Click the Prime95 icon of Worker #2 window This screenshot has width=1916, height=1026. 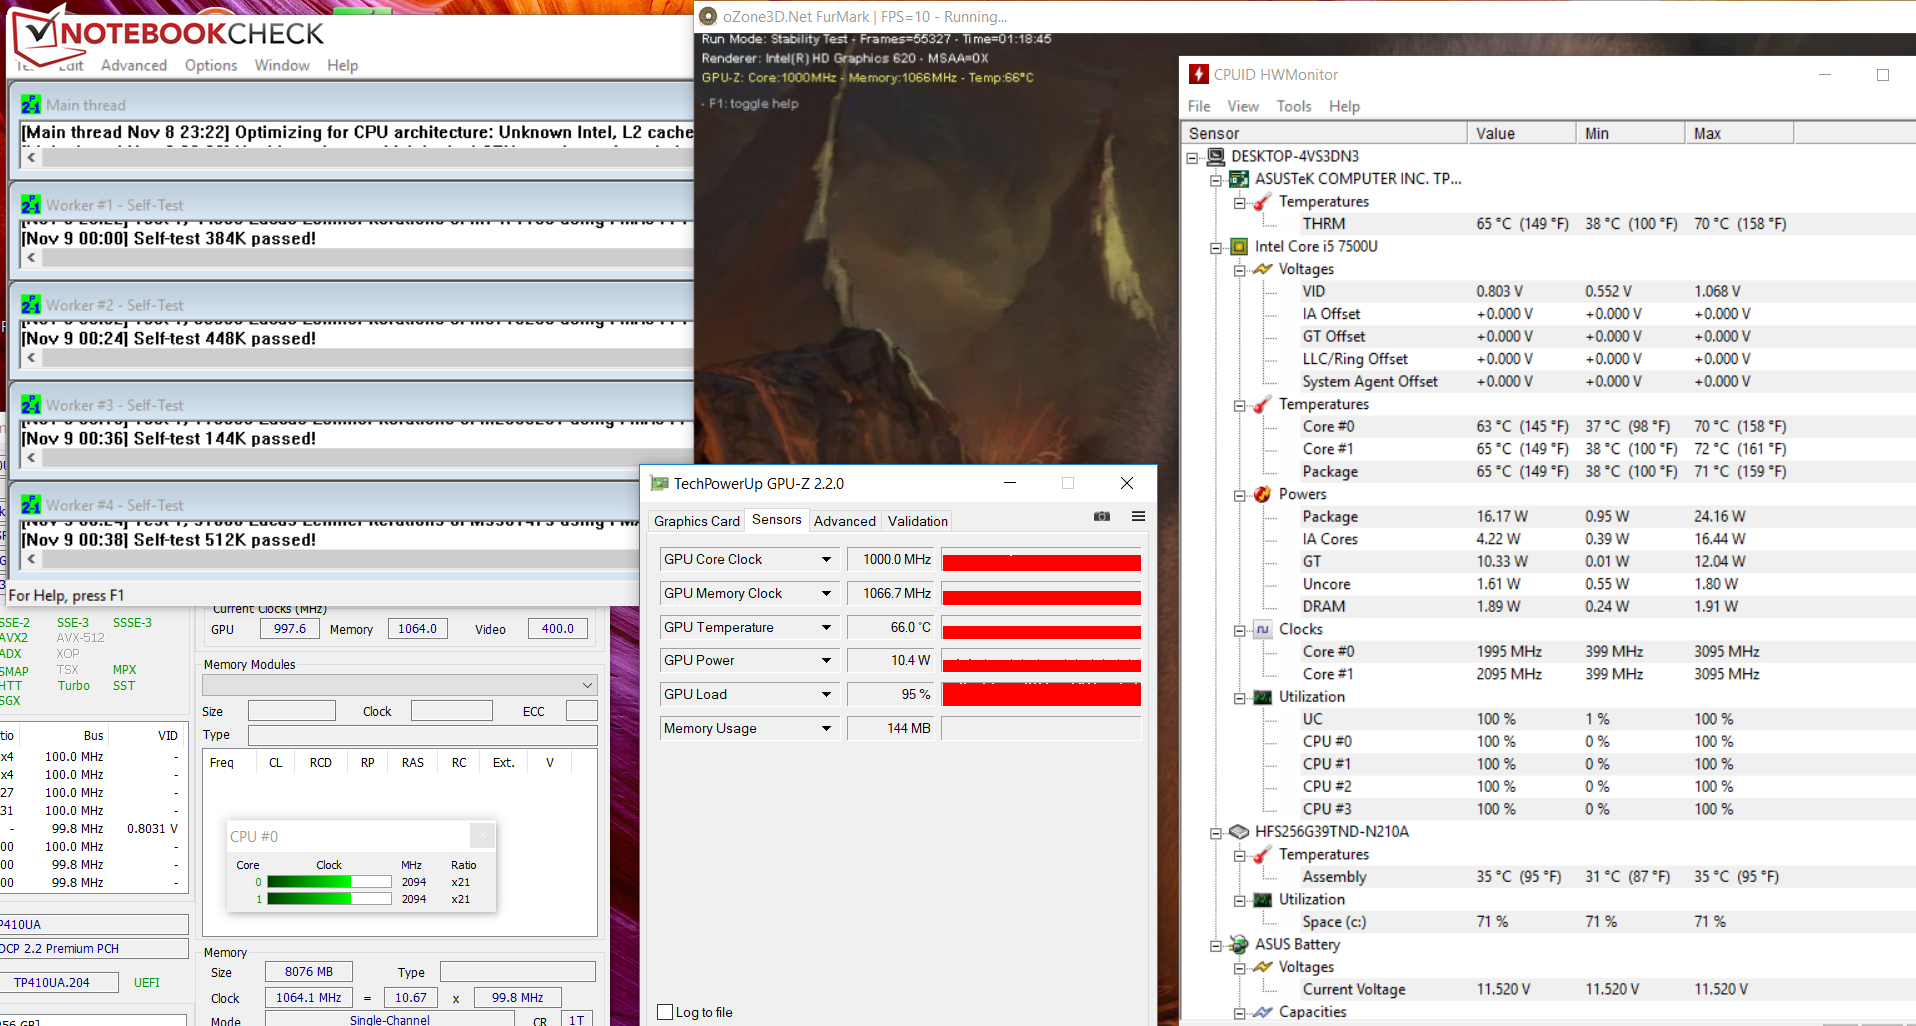click(x=31, y=305)
